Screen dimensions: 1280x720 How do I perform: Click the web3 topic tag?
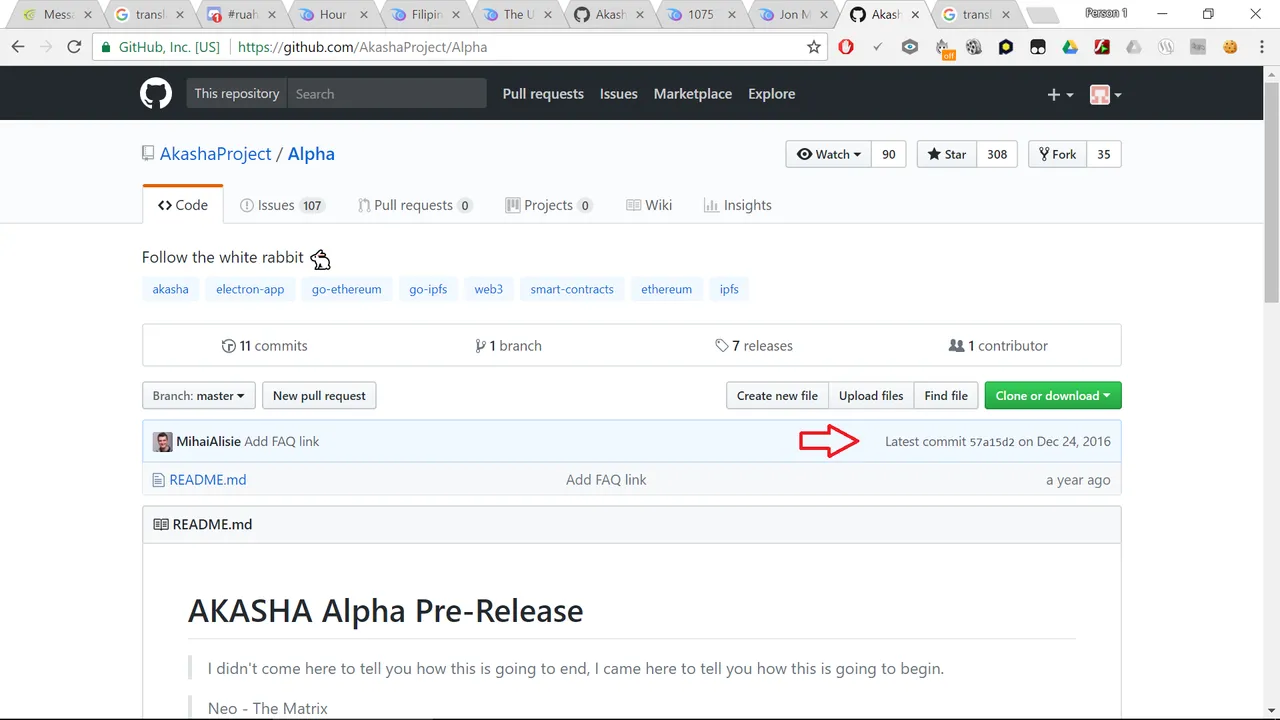pos(488,289)
